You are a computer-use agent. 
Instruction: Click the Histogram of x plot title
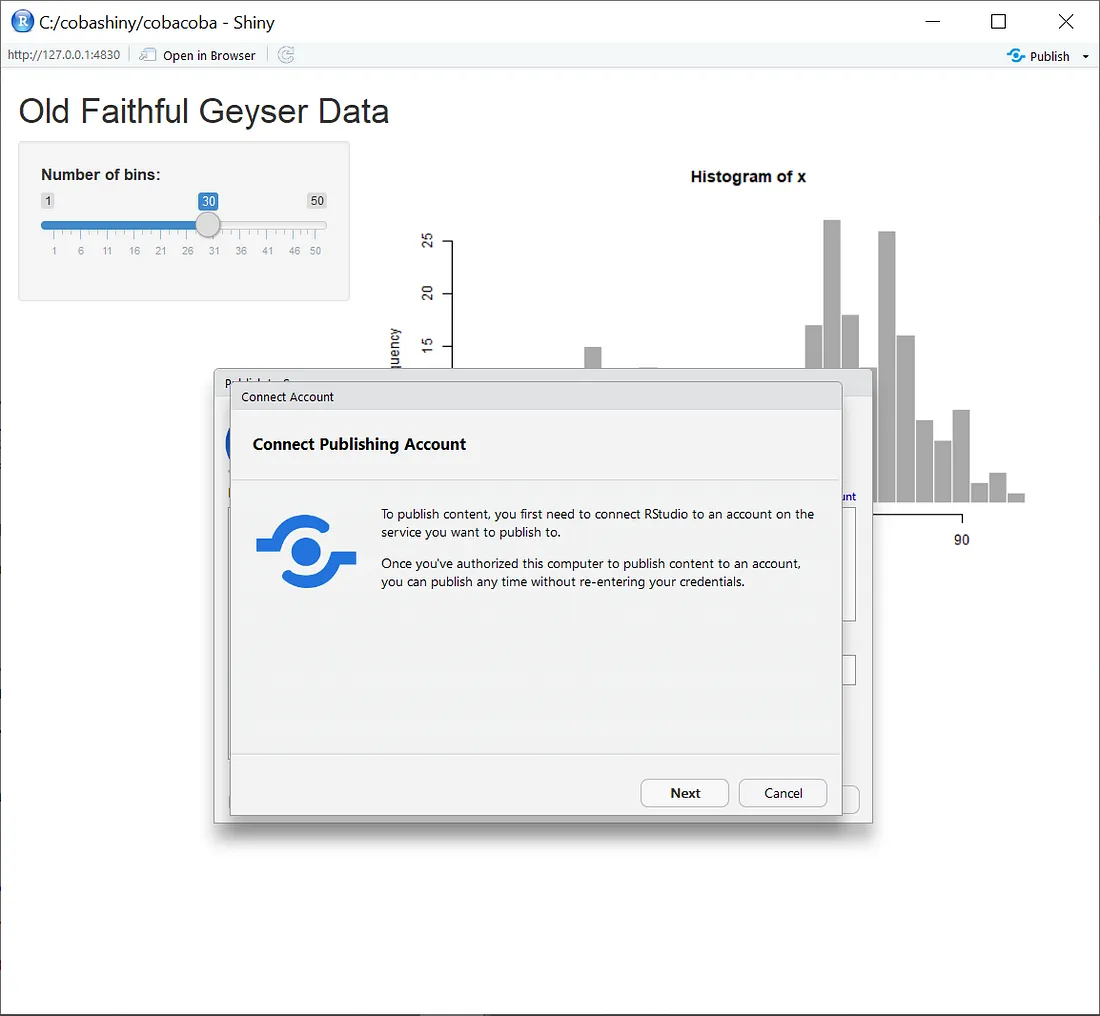coord(748,176)
